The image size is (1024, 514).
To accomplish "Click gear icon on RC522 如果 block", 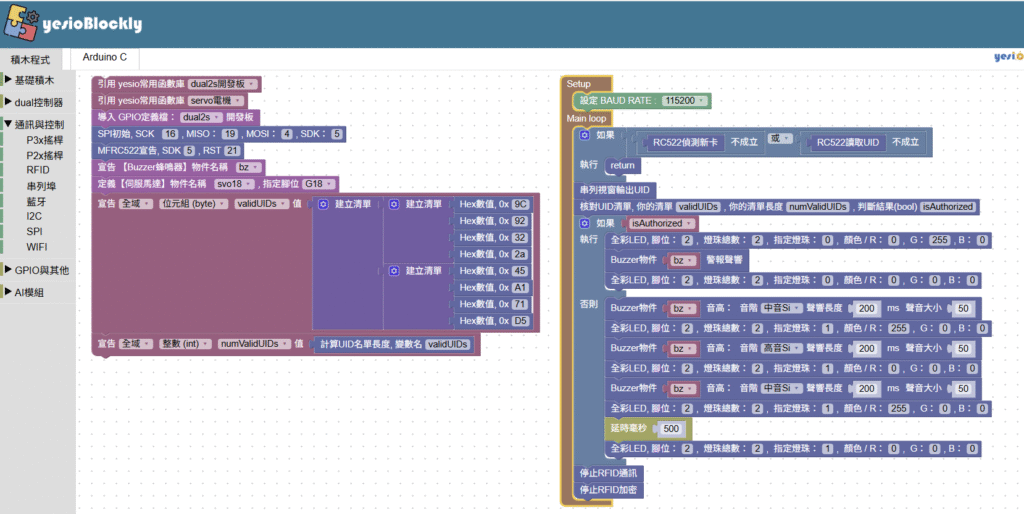I will coord(584,135).
